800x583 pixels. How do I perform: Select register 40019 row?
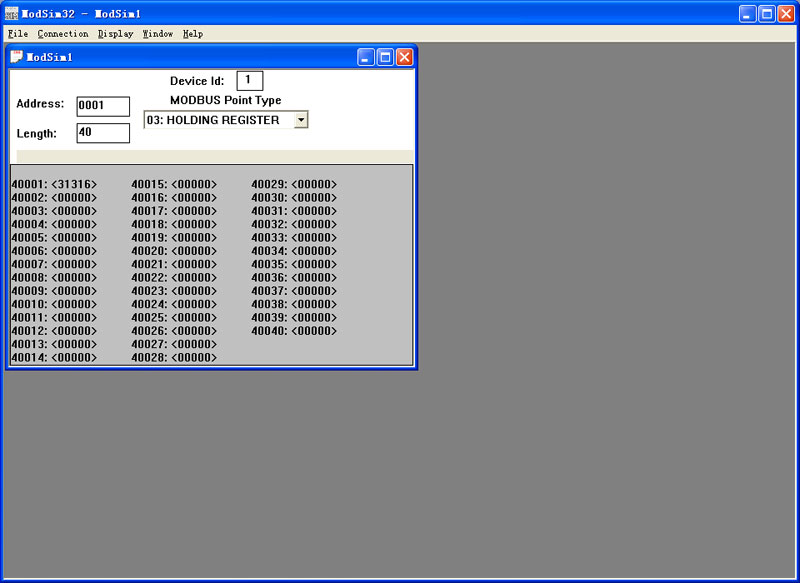174,237
